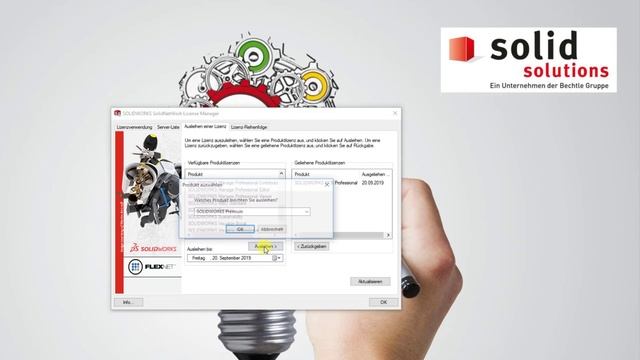Click the Ausgeliehen column header
This screenshot has width=640, height=360.
point(376,174)
